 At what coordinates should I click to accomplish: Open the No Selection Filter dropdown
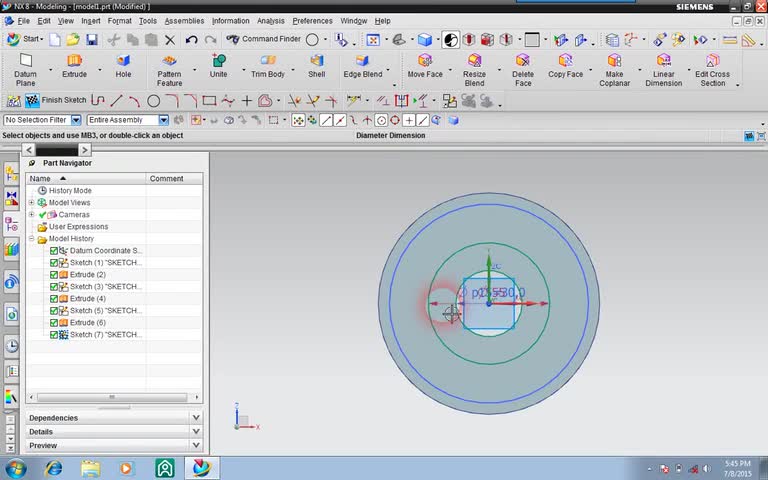click(76, 120)
